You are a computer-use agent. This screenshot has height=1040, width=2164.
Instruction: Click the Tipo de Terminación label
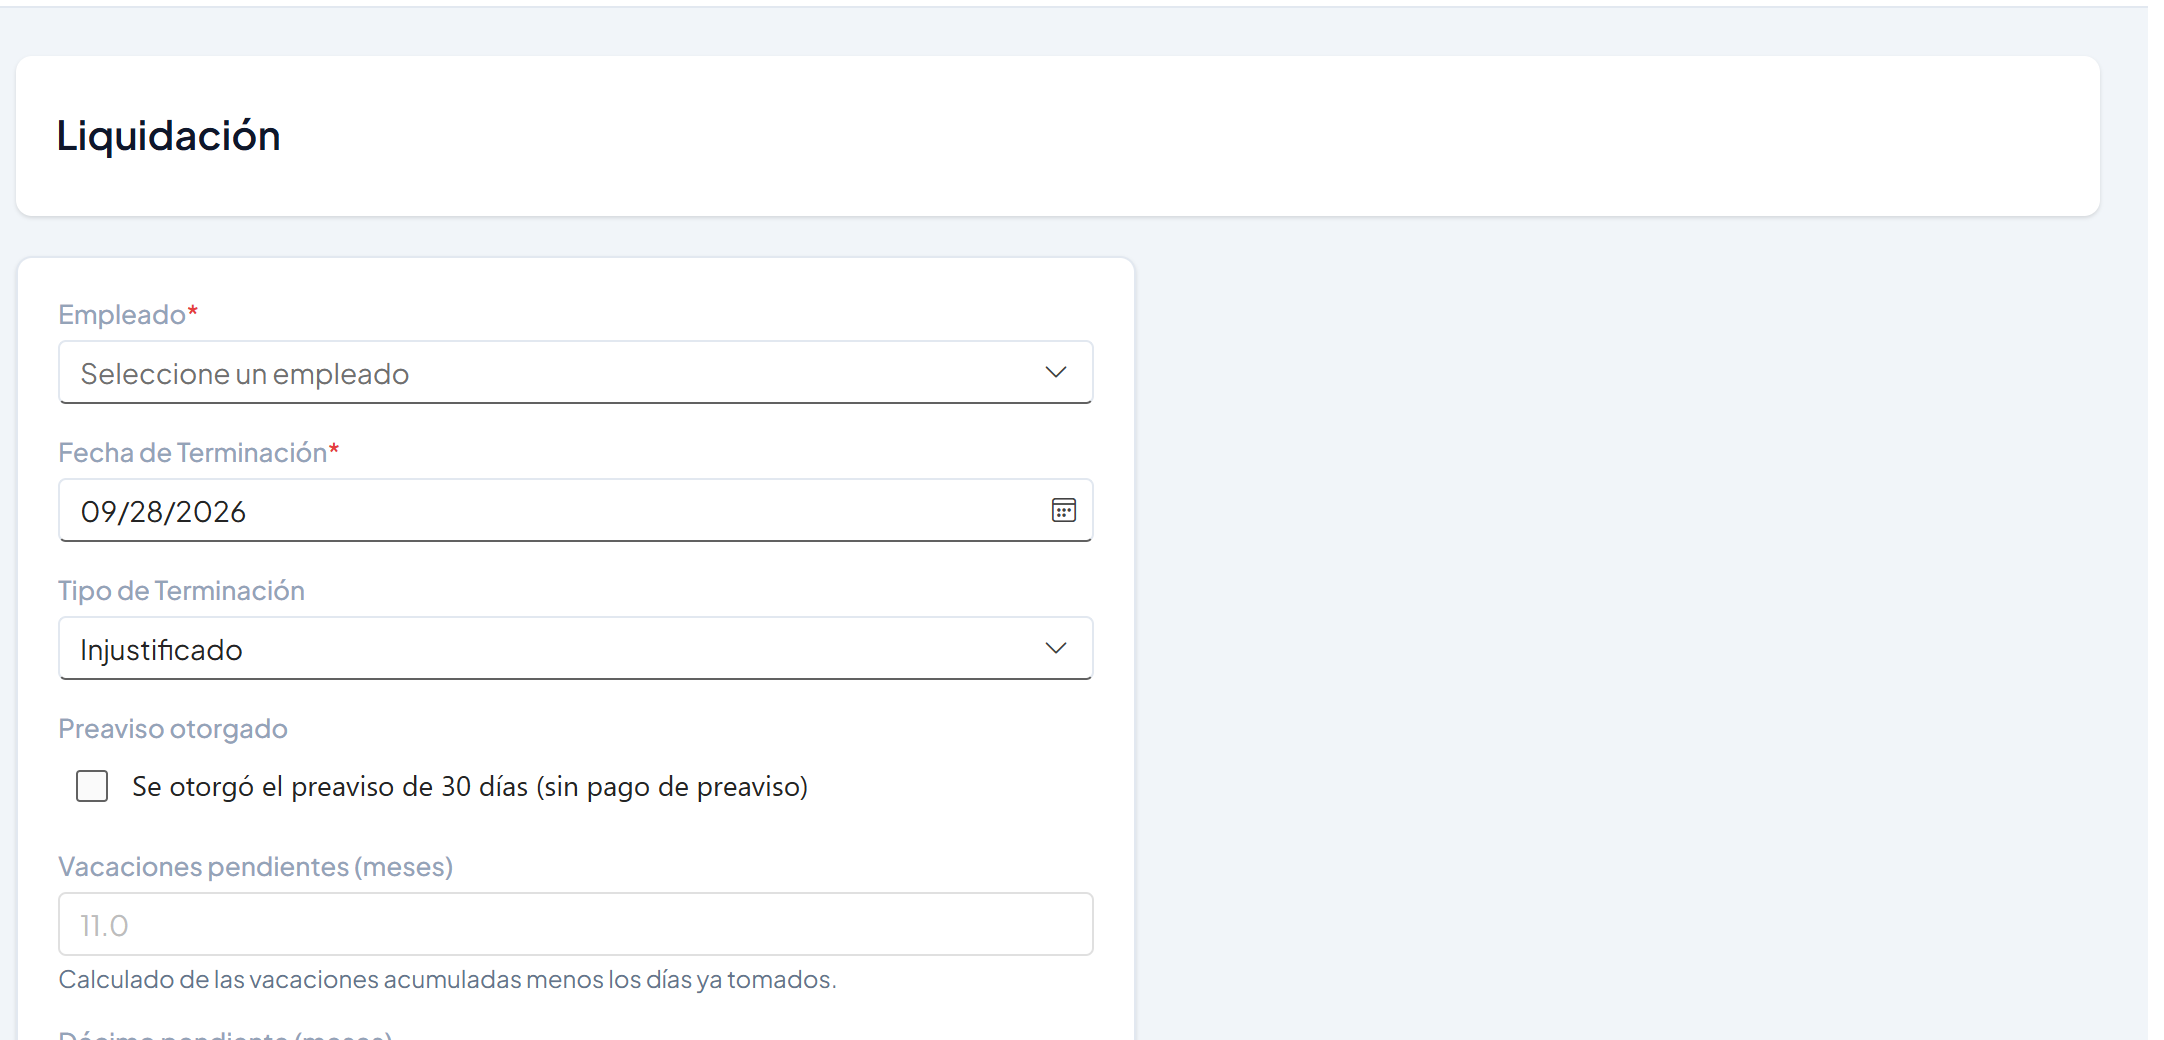click(181, 591)
